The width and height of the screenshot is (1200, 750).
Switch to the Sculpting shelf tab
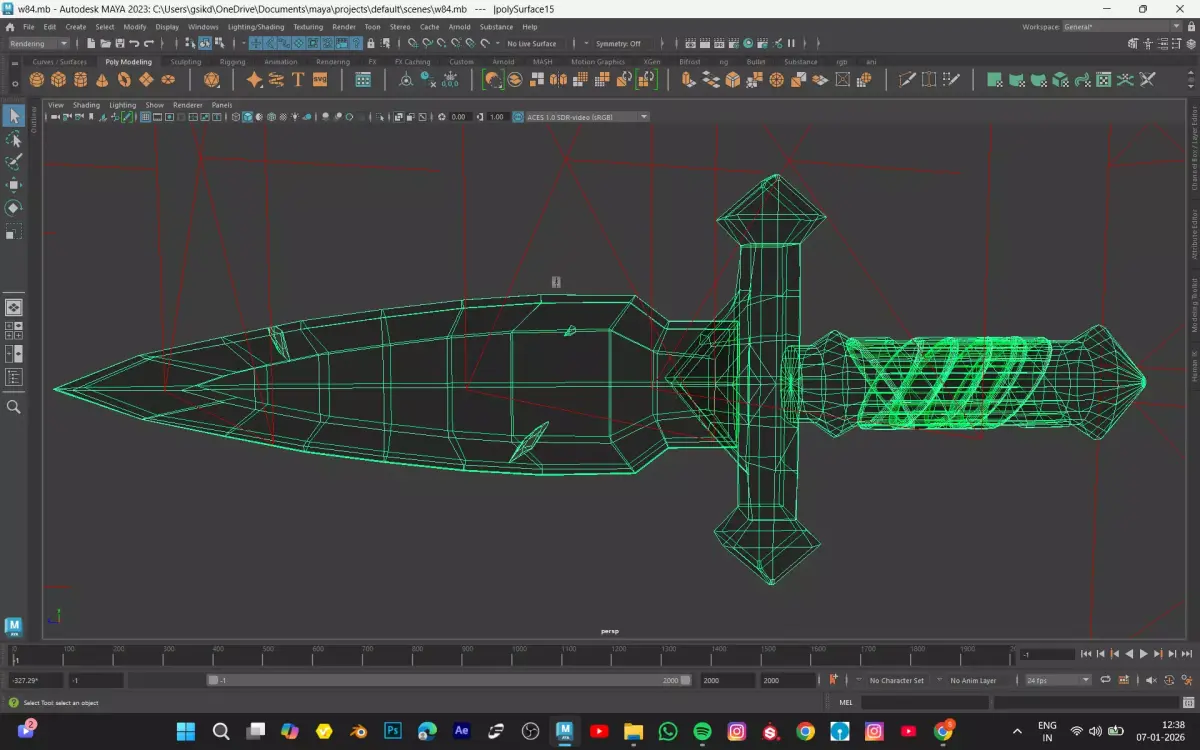(x=185, y=62)
